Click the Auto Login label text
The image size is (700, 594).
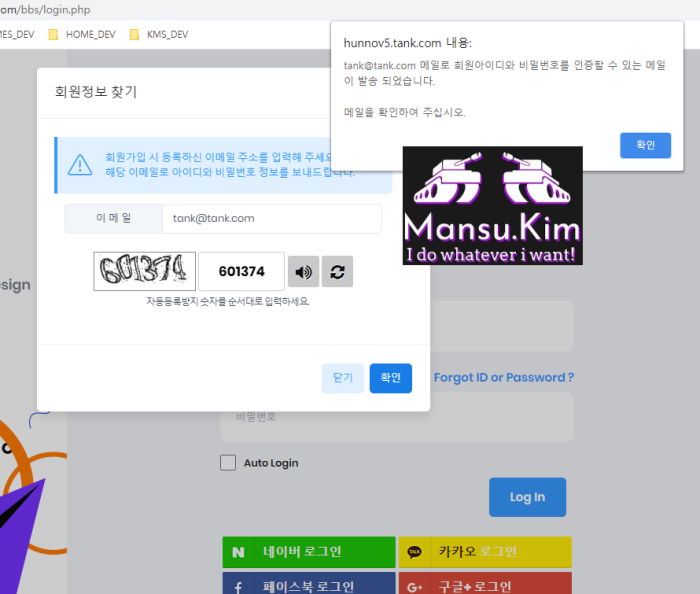tap(271, 463)
